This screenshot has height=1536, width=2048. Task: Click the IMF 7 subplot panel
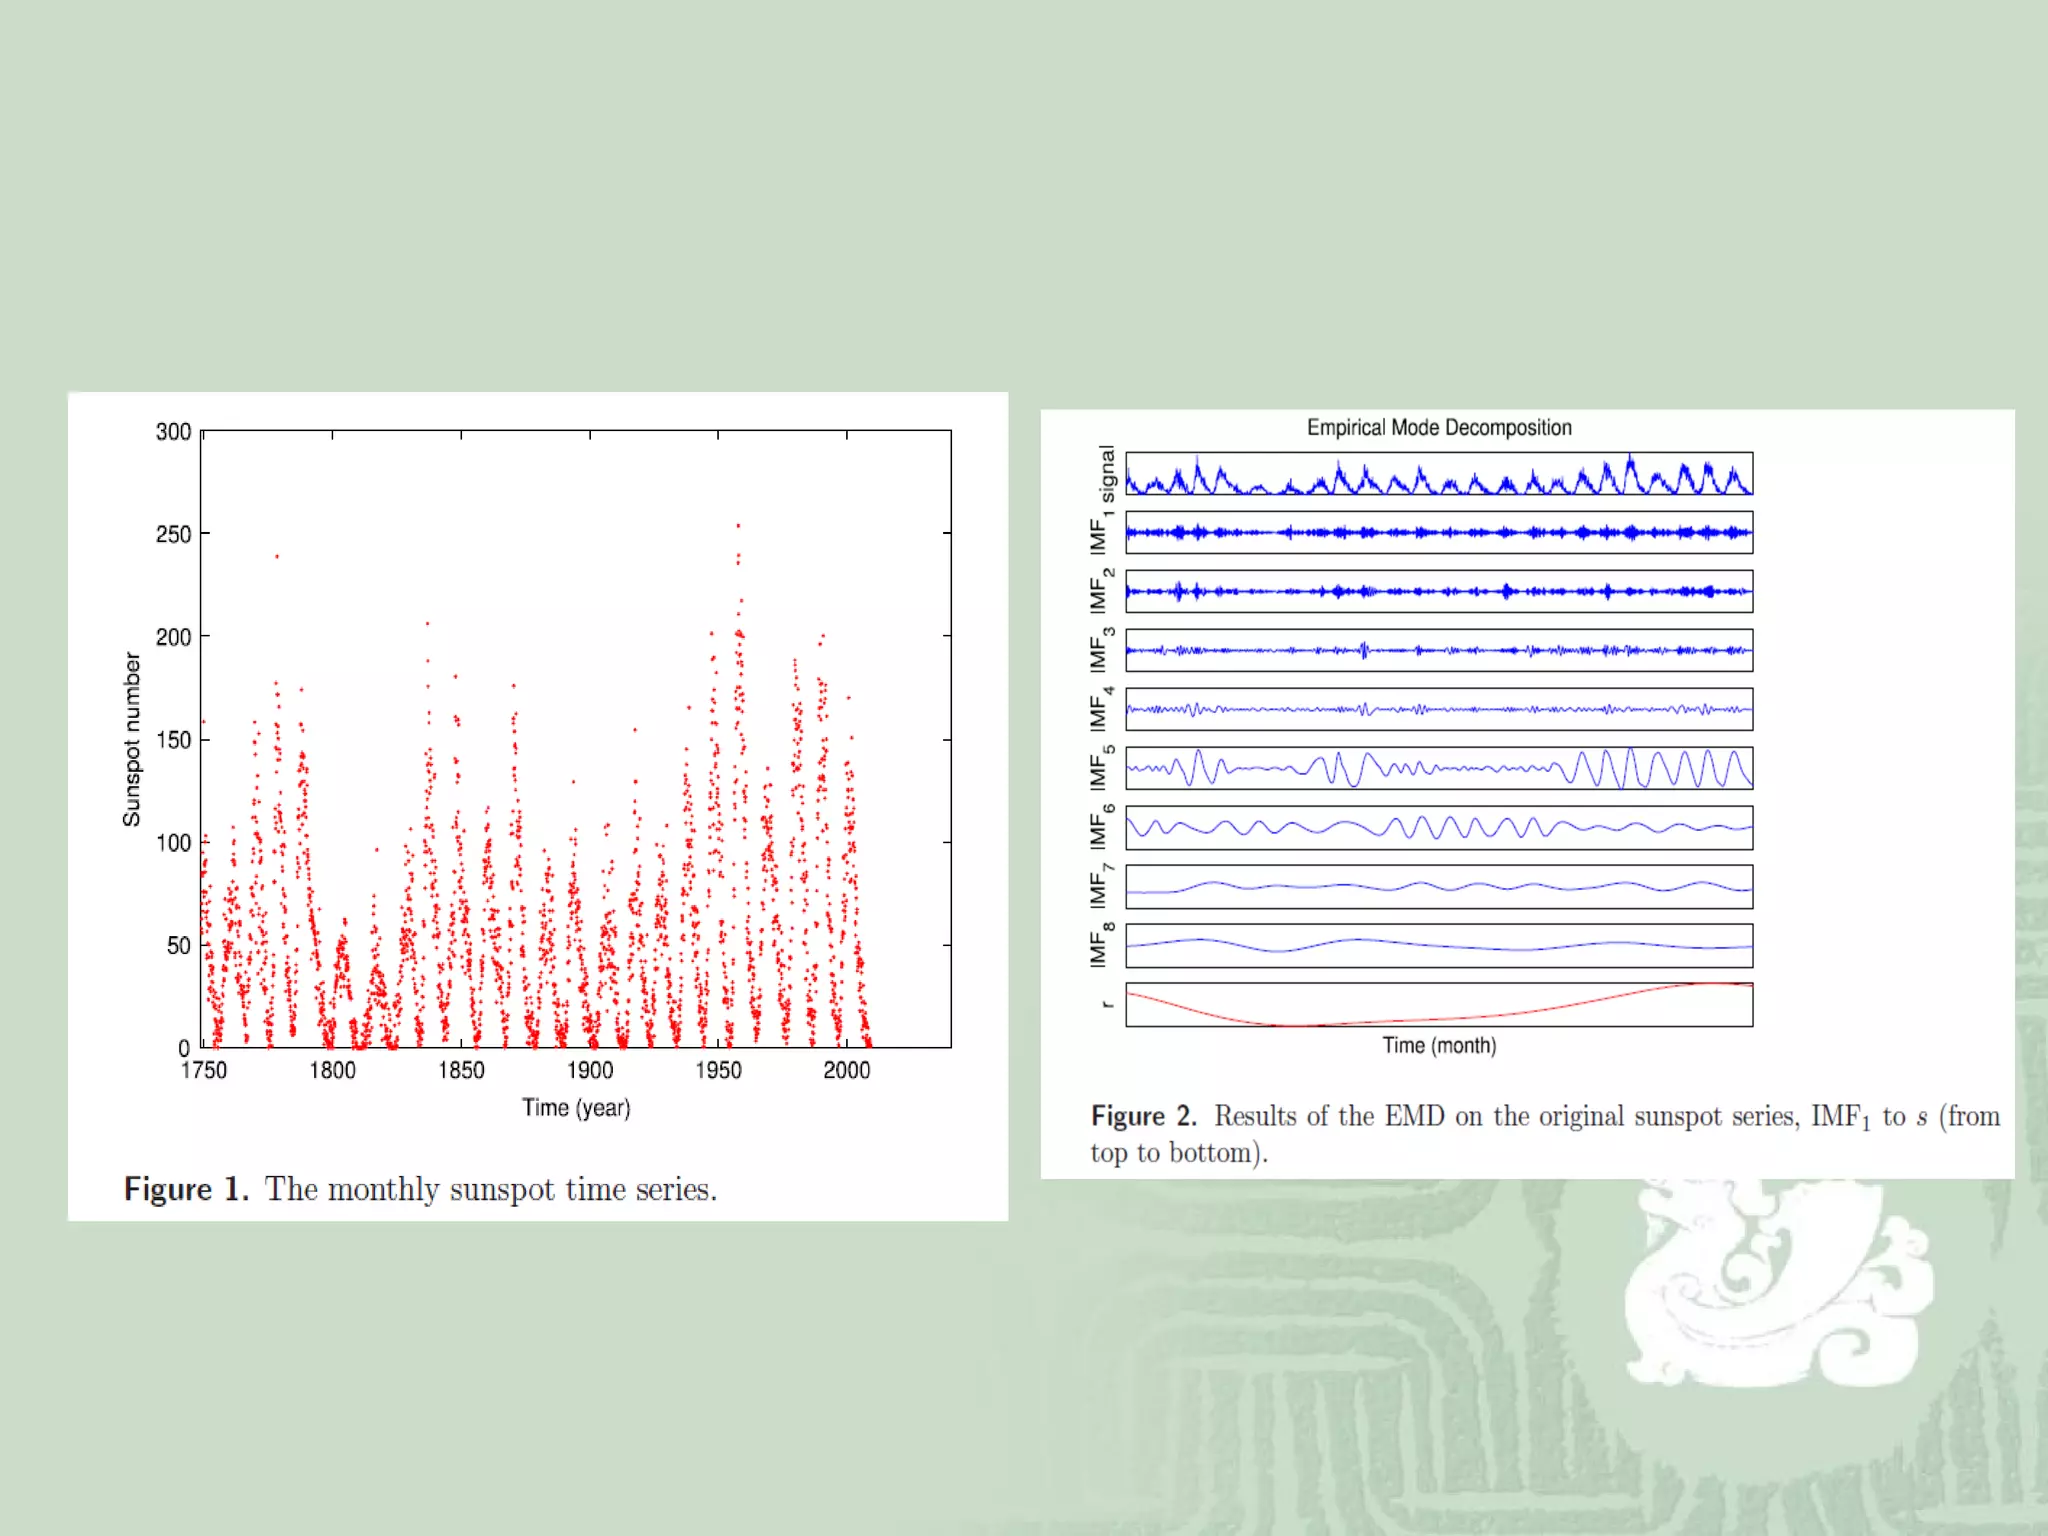[1438, 886]
